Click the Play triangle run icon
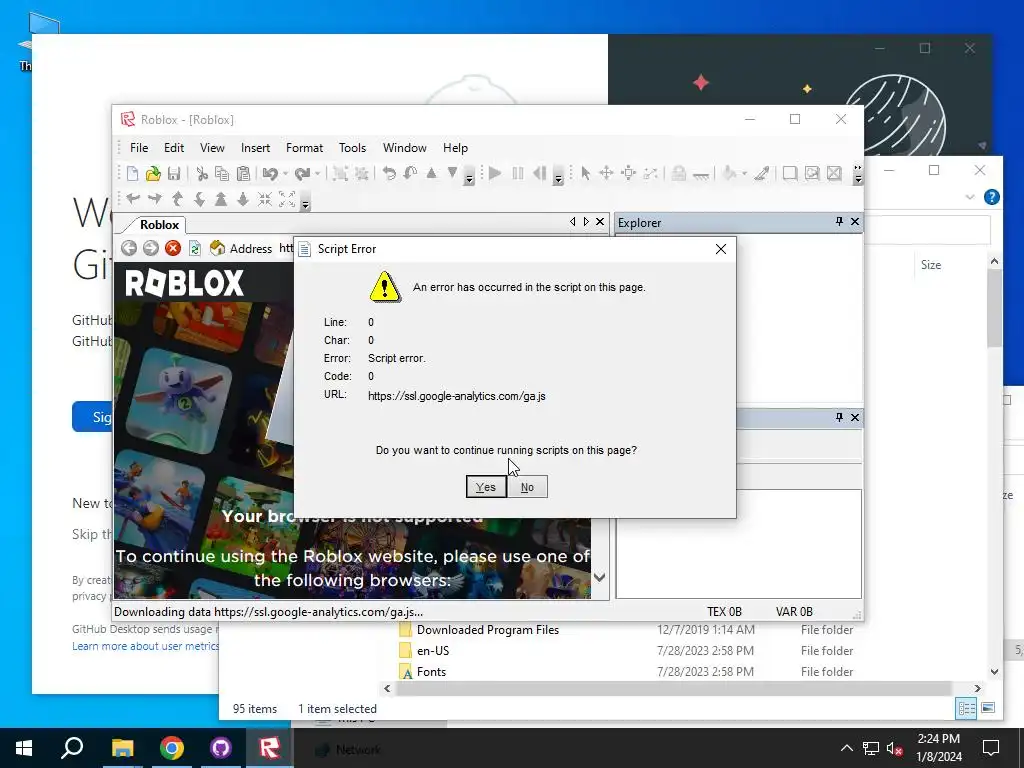1024x768 pixels. click(495, 174)
